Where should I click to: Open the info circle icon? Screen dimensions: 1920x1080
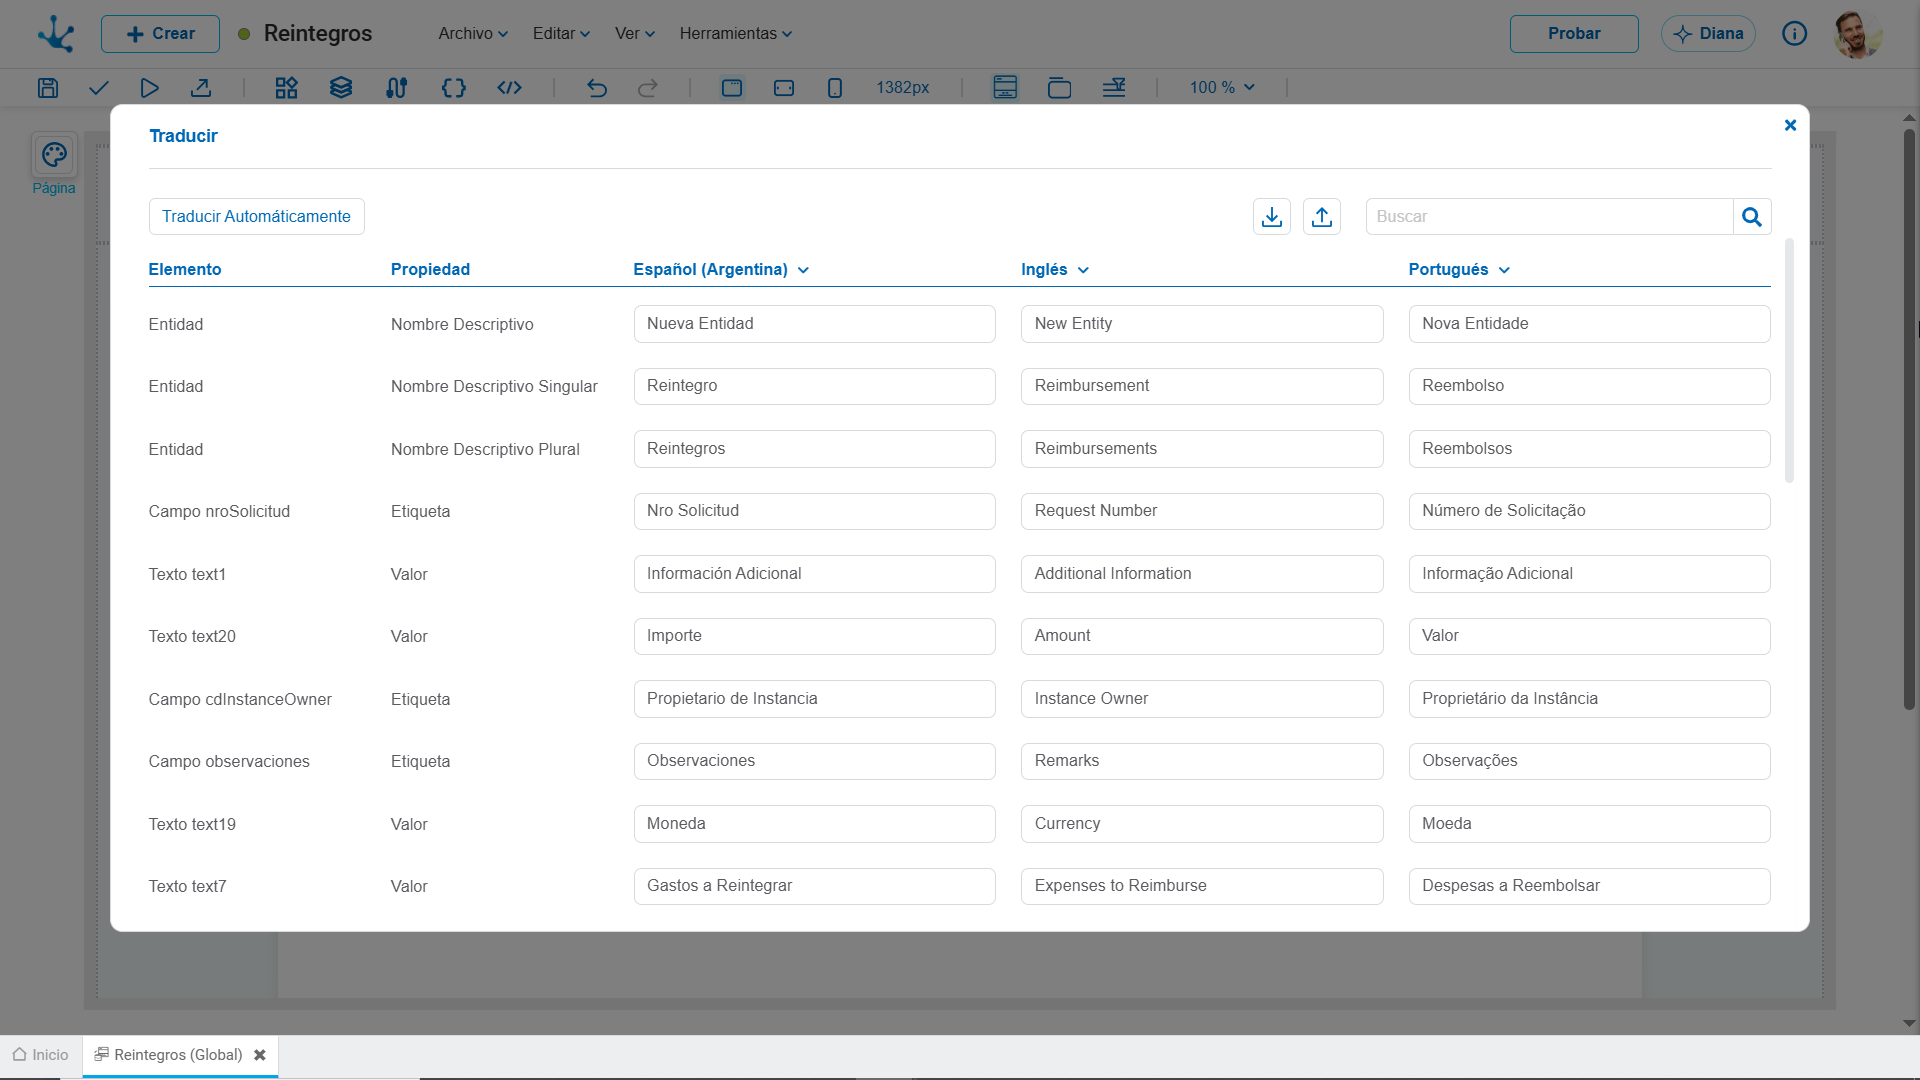(1794, 34)
